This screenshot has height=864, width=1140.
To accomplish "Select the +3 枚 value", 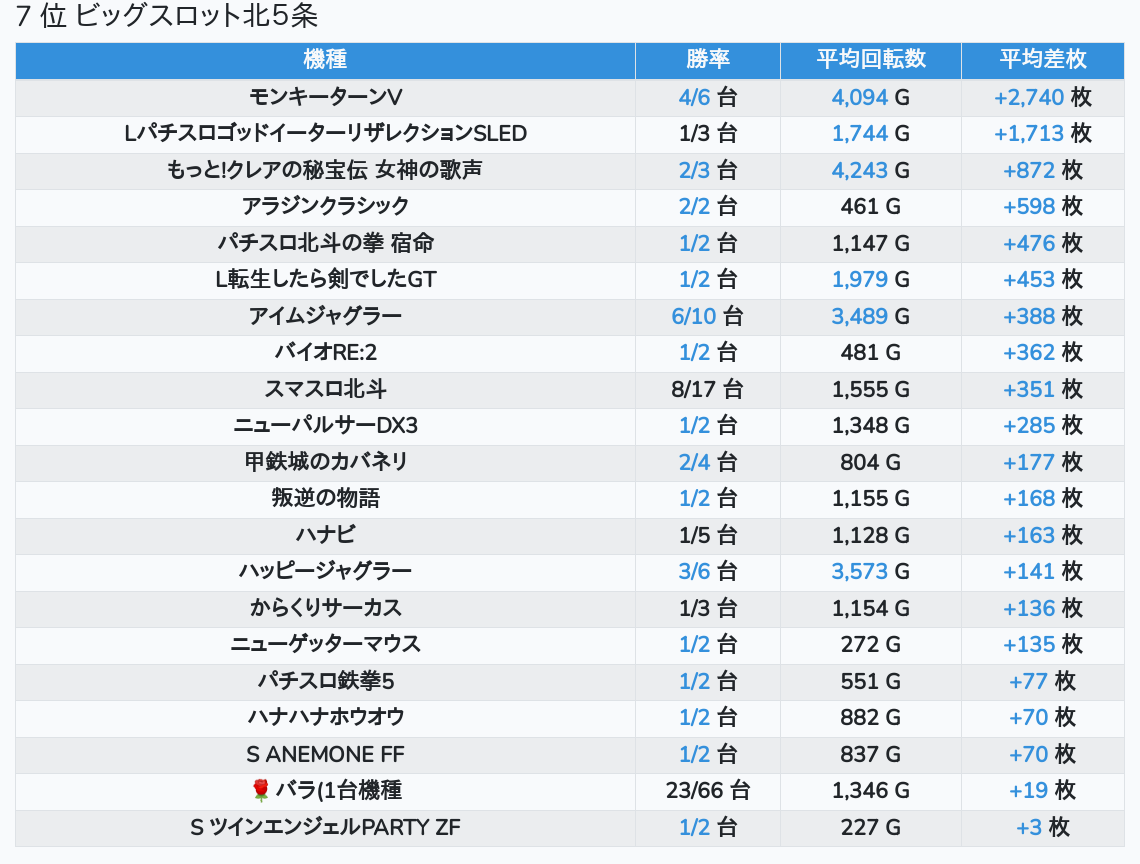I will 1043,828.
